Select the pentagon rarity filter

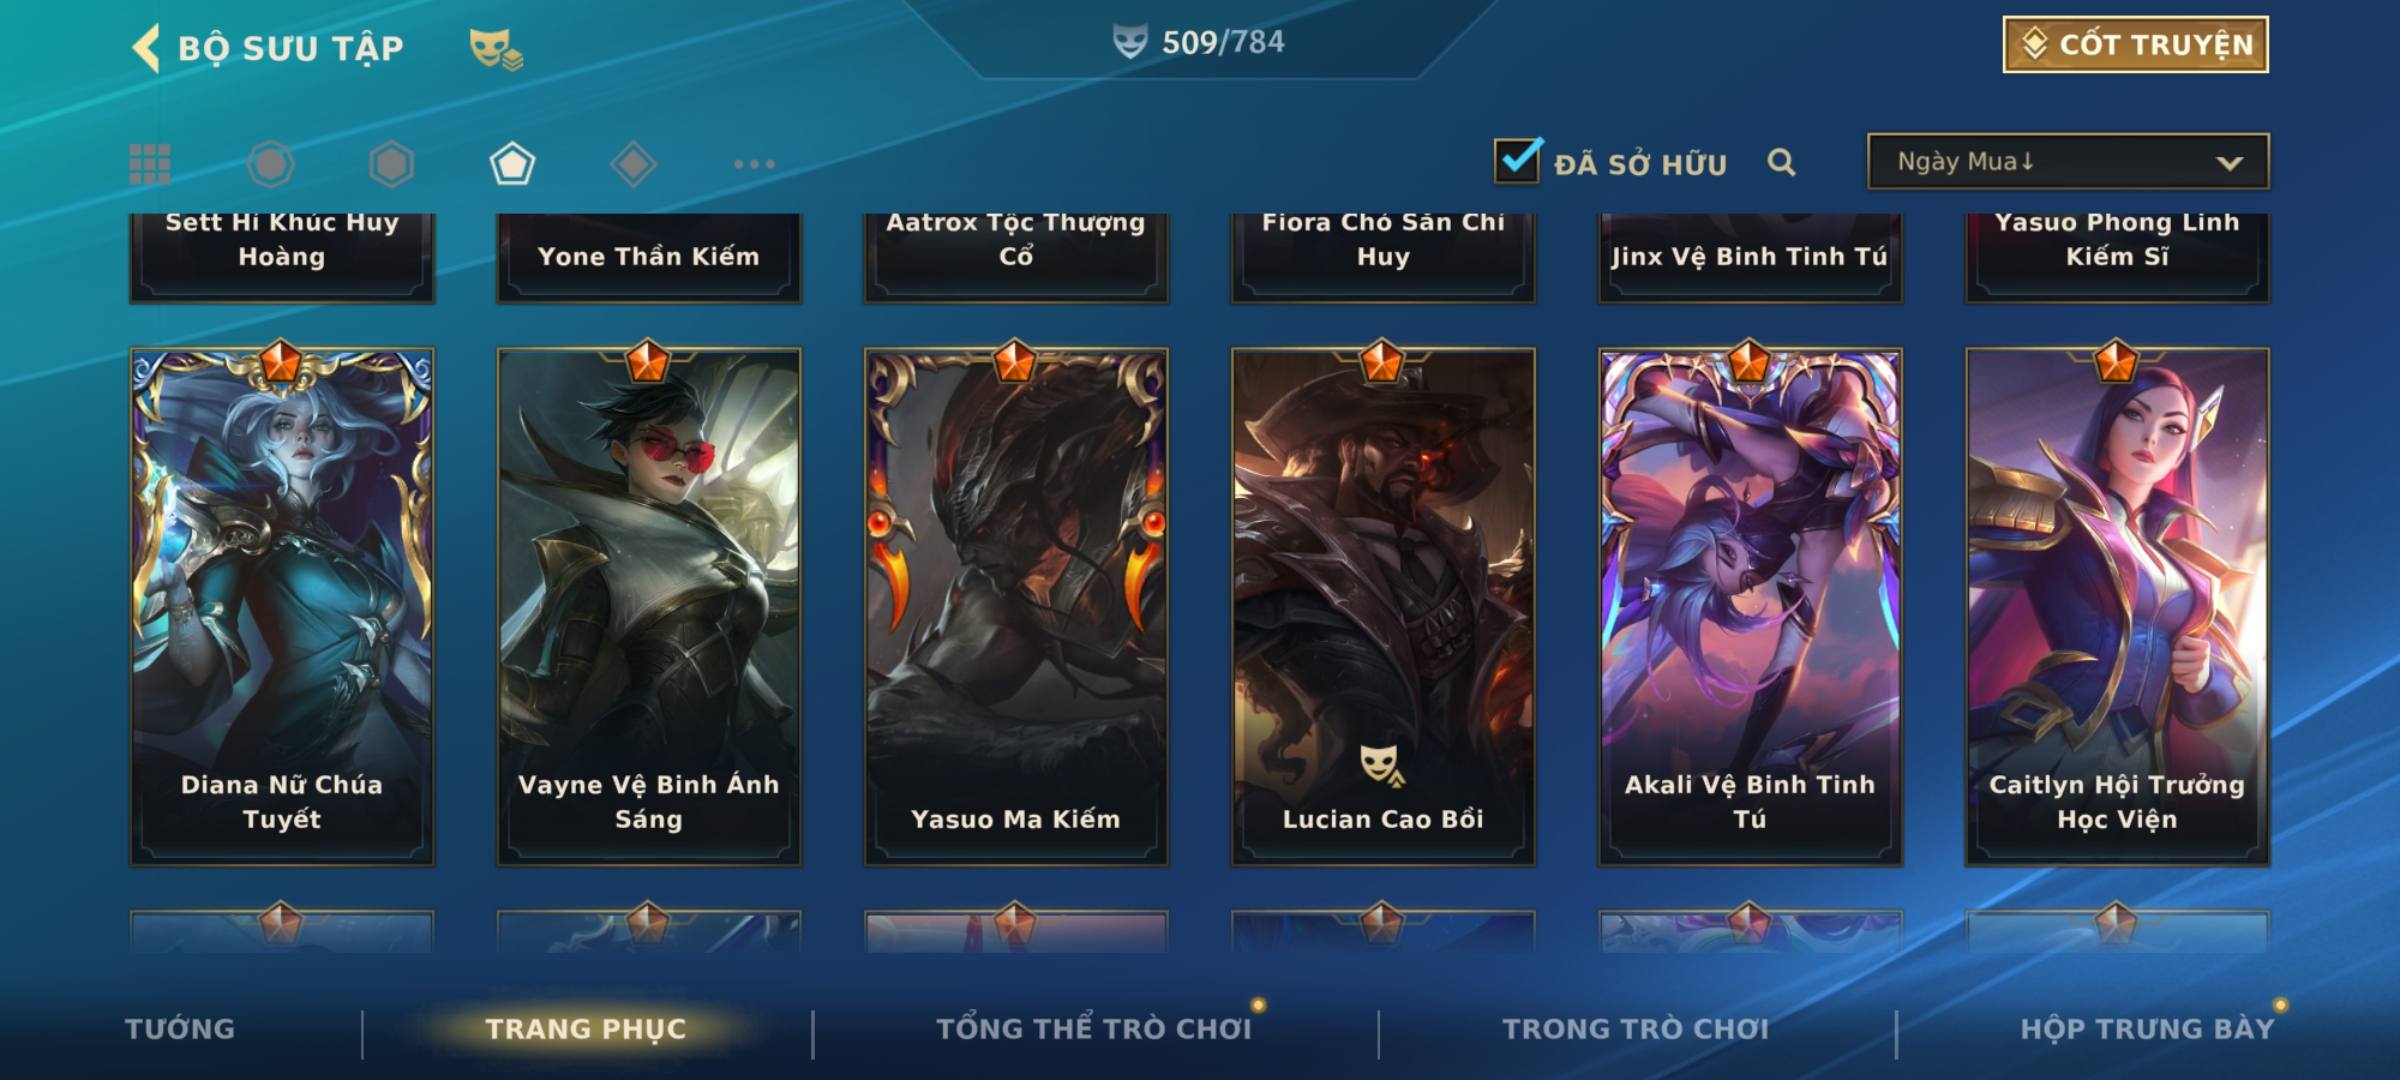[x=512, y=164]
